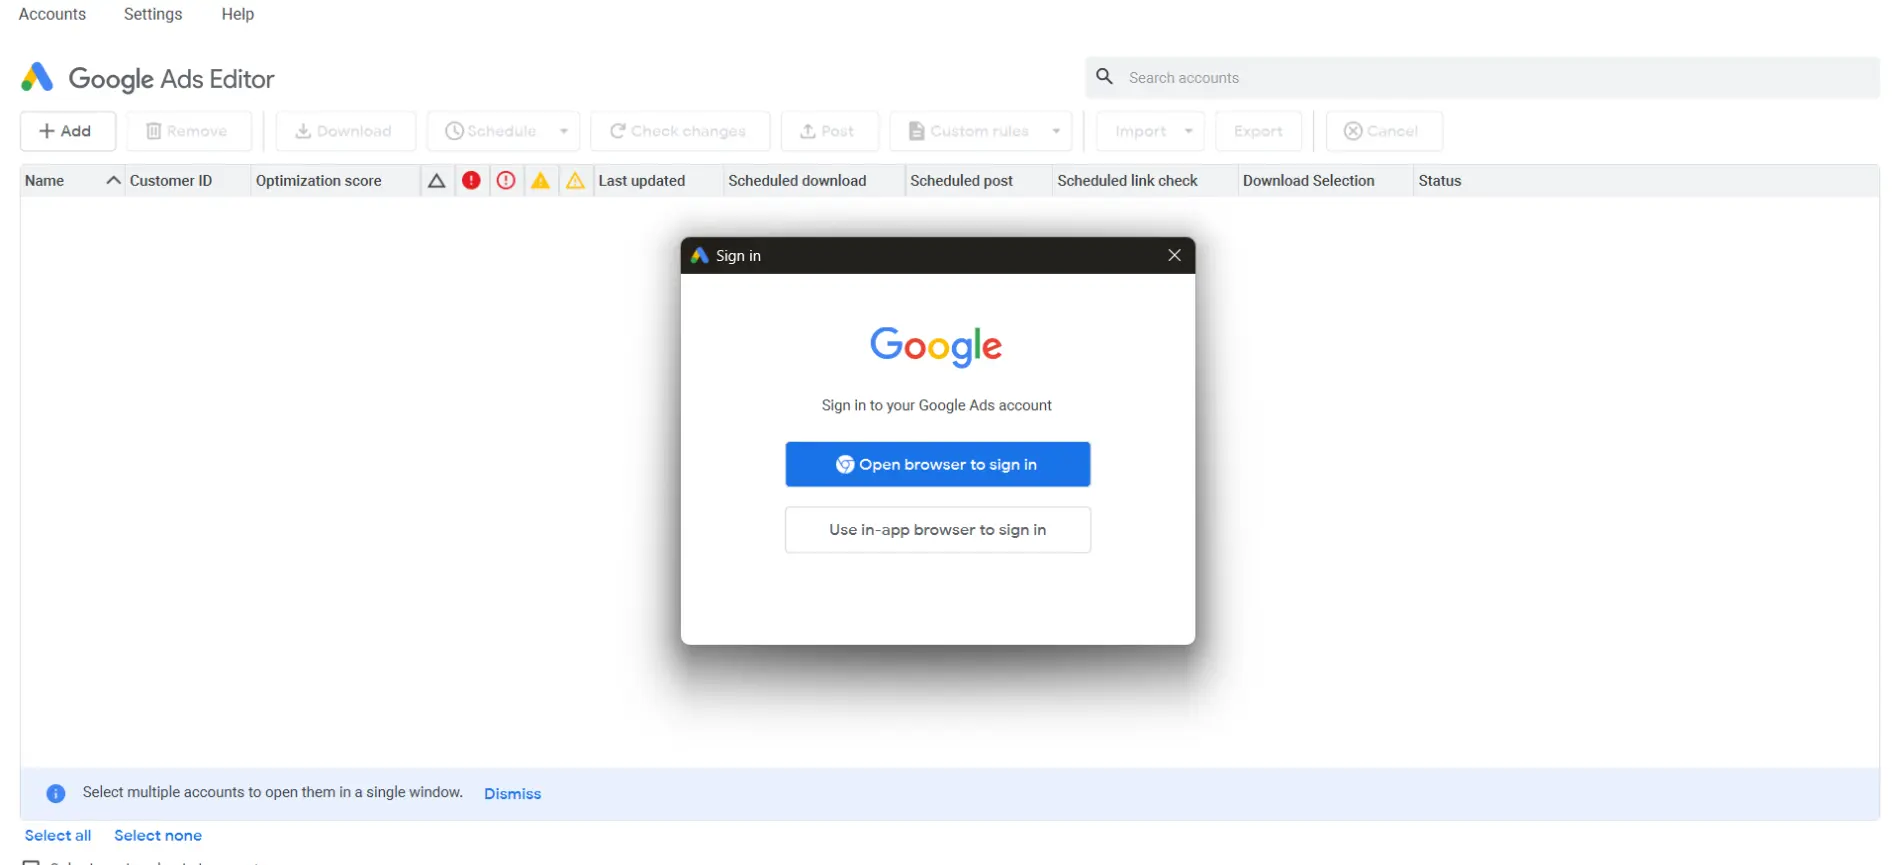Choose Use in-app browser to sign in
Screen dimensions: 1900x865
pyautogui.click(x=937, y=530)
